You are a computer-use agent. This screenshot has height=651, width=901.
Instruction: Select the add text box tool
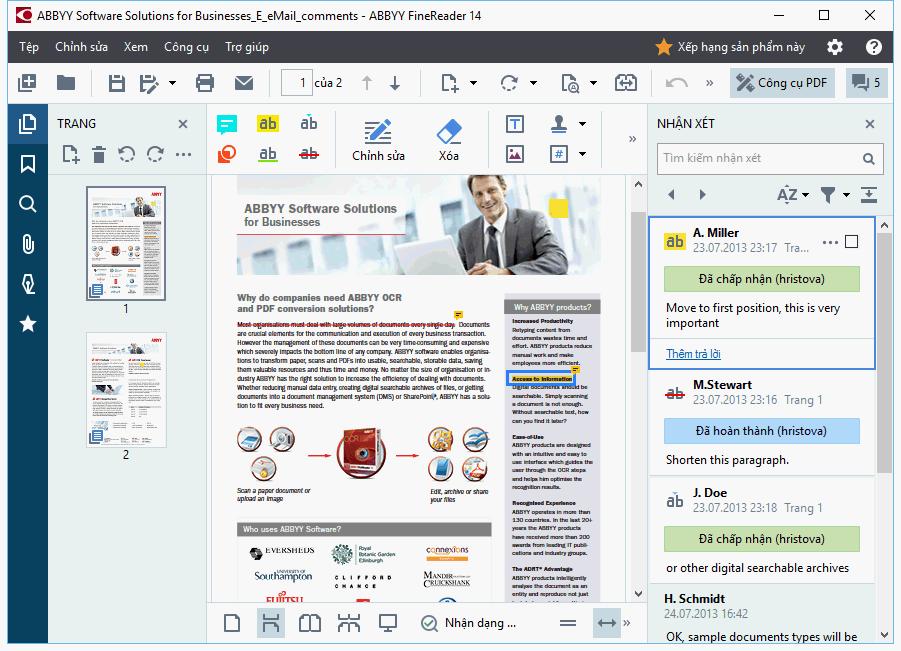coord(514,124)
